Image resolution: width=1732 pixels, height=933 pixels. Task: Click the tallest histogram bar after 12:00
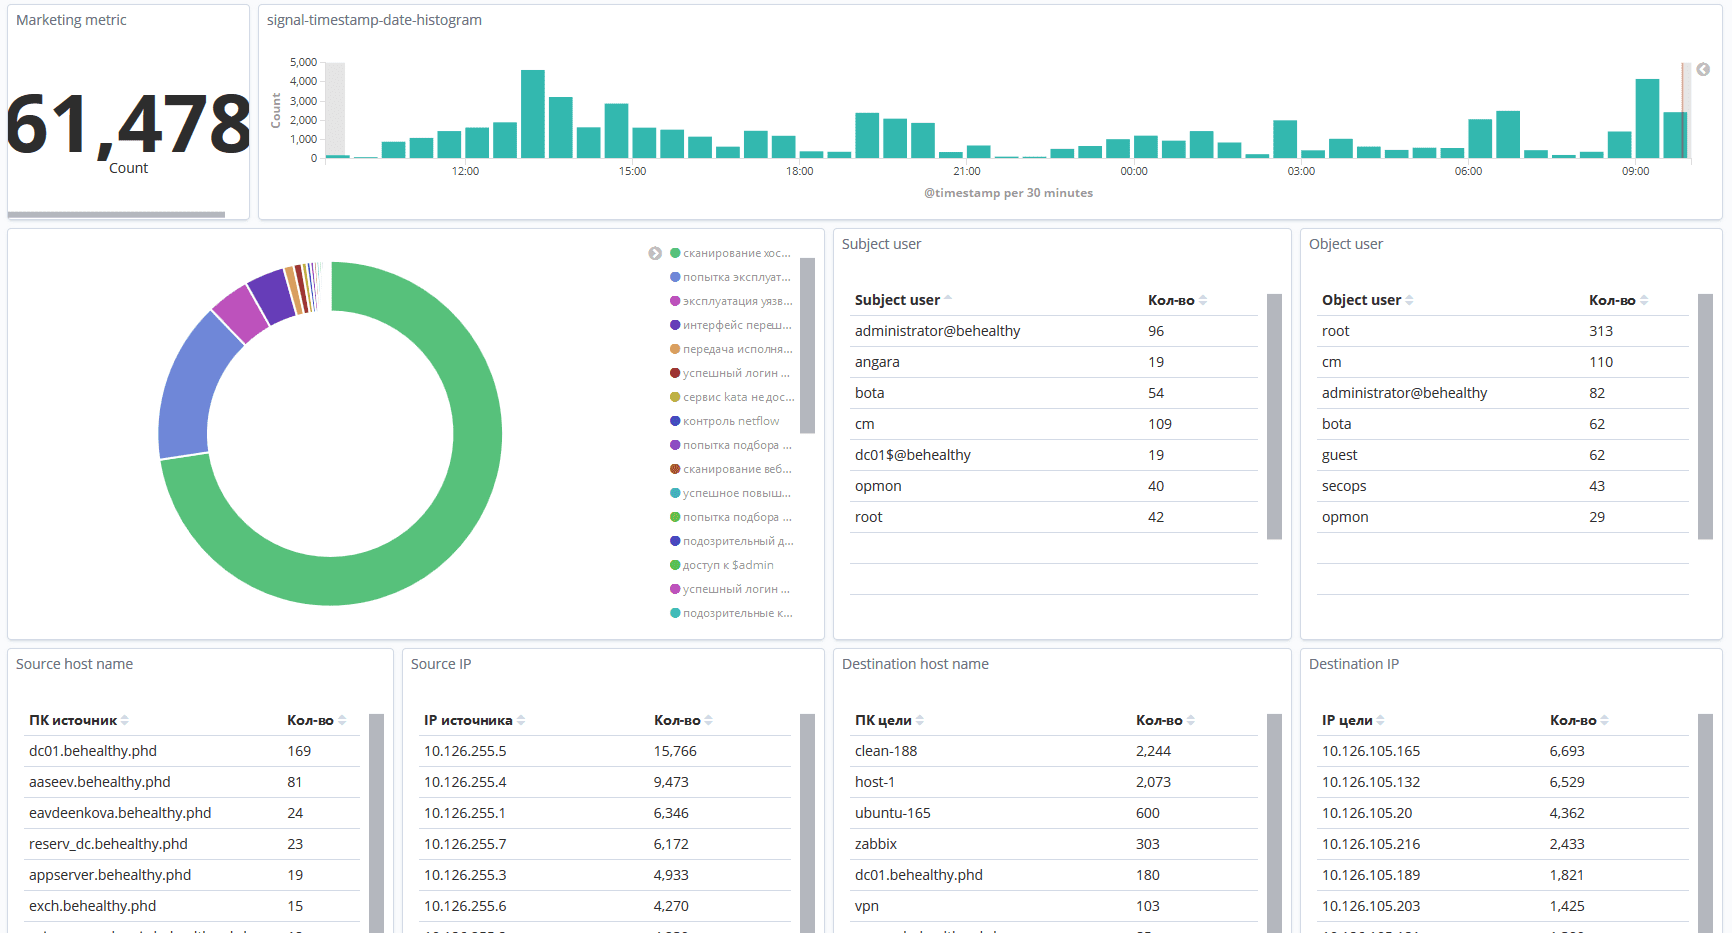tap(533, 113)
